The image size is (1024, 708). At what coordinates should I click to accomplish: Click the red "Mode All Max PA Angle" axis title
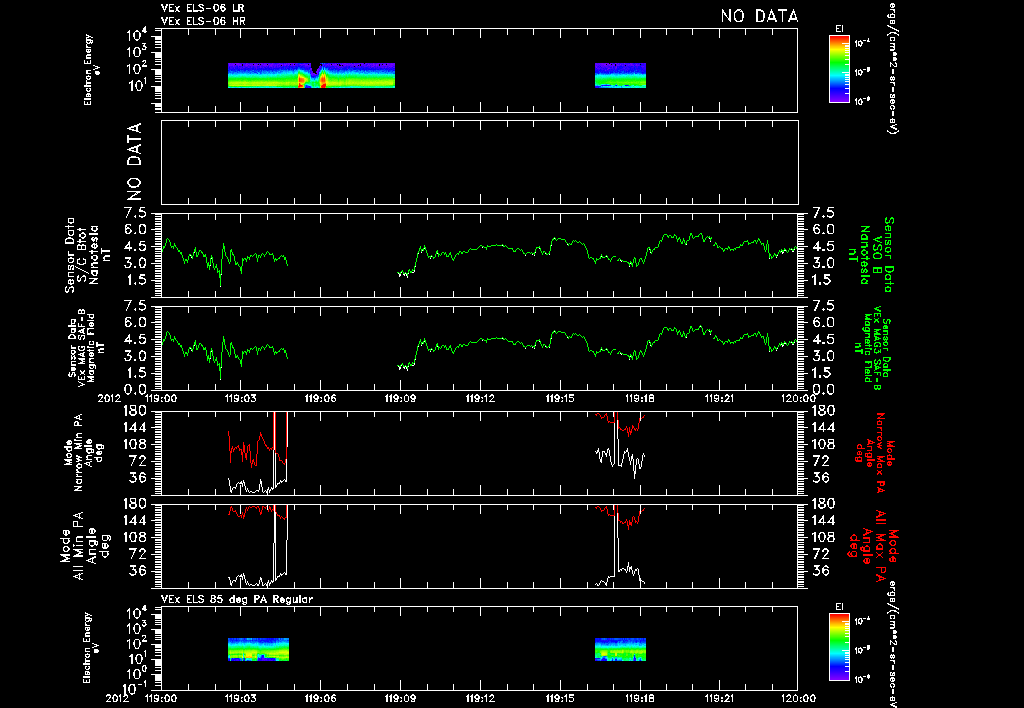pyautogui.click(x=875, y=544)
